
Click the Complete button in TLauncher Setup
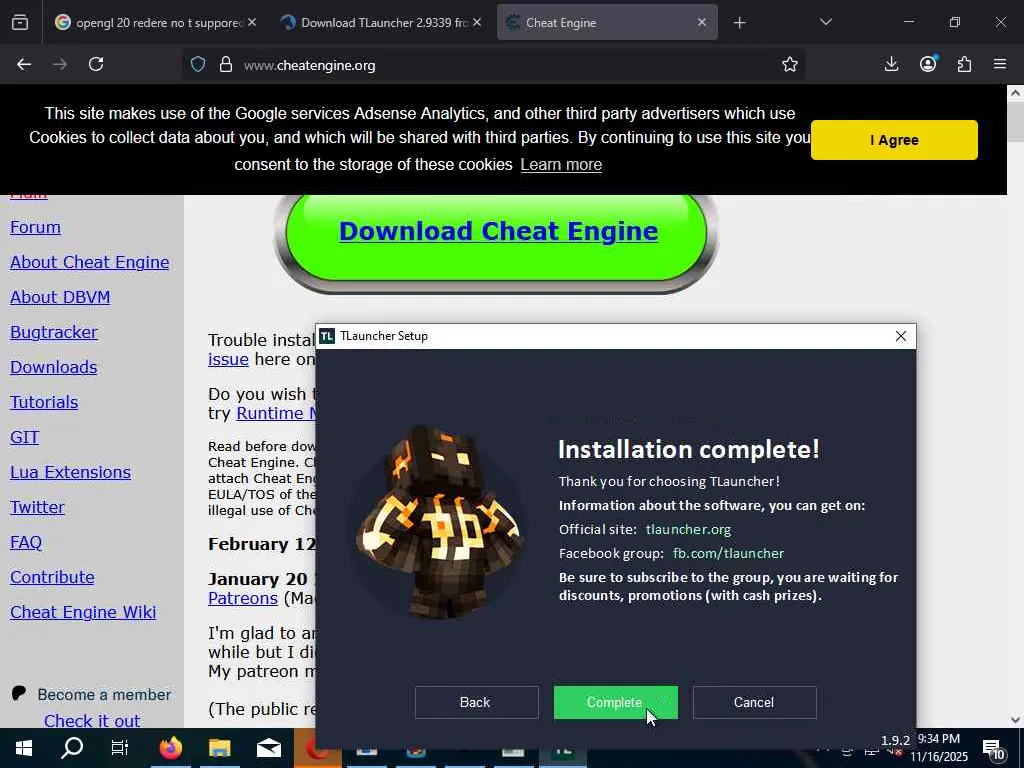pyautogui.click(x=615, y=702)
